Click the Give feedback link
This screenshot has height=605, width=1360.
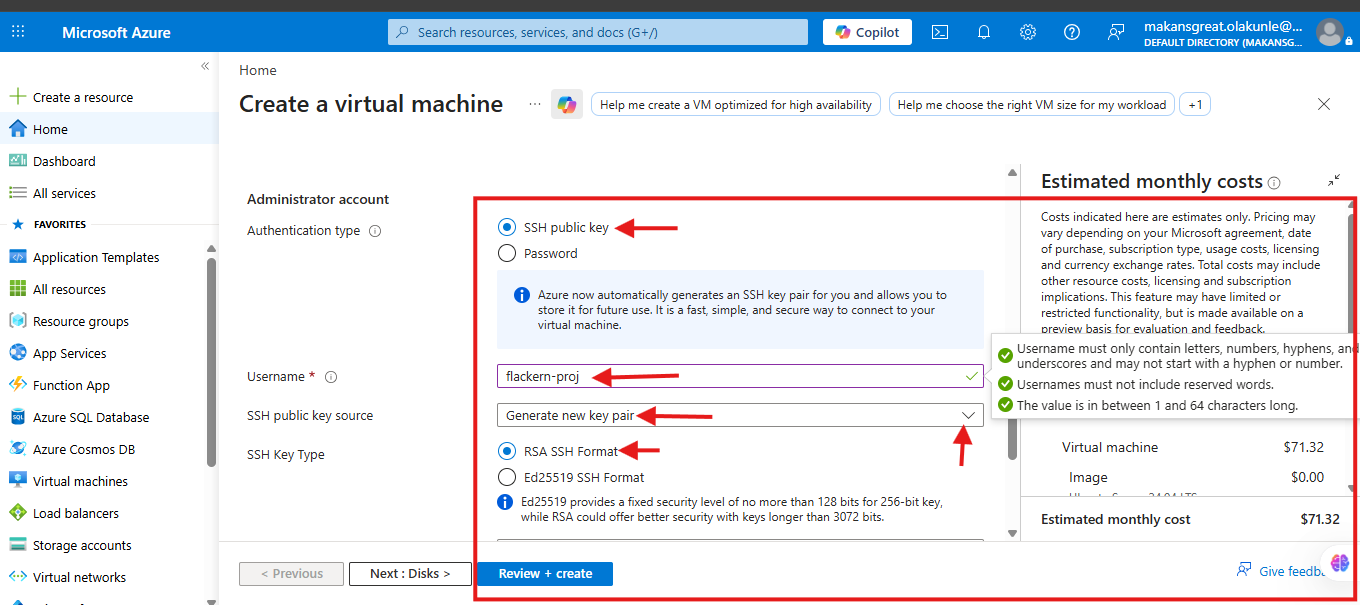(x=1281, y=571)
